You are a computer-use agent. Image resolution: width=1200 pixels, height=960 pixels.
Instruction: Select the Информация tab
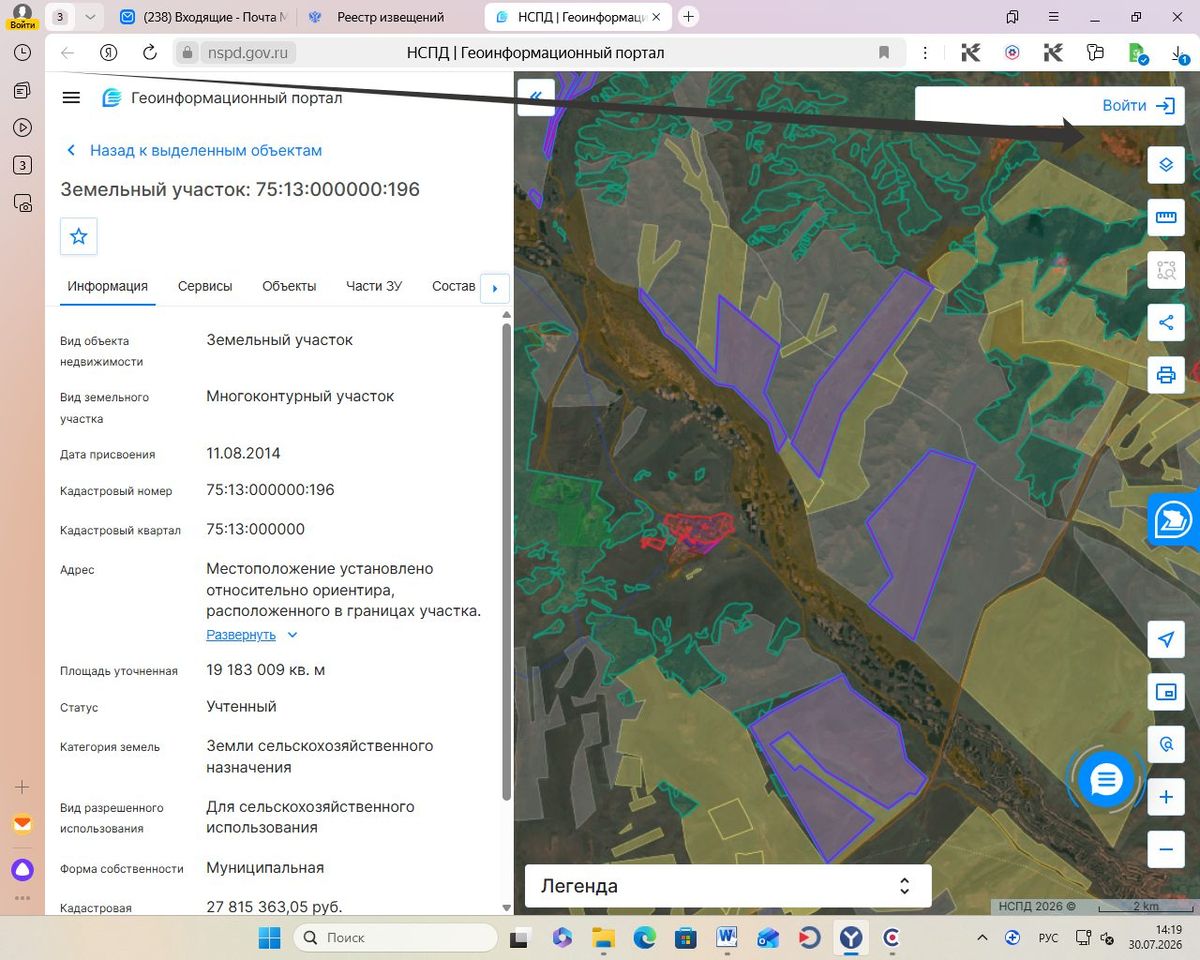(x=108, y=286)
